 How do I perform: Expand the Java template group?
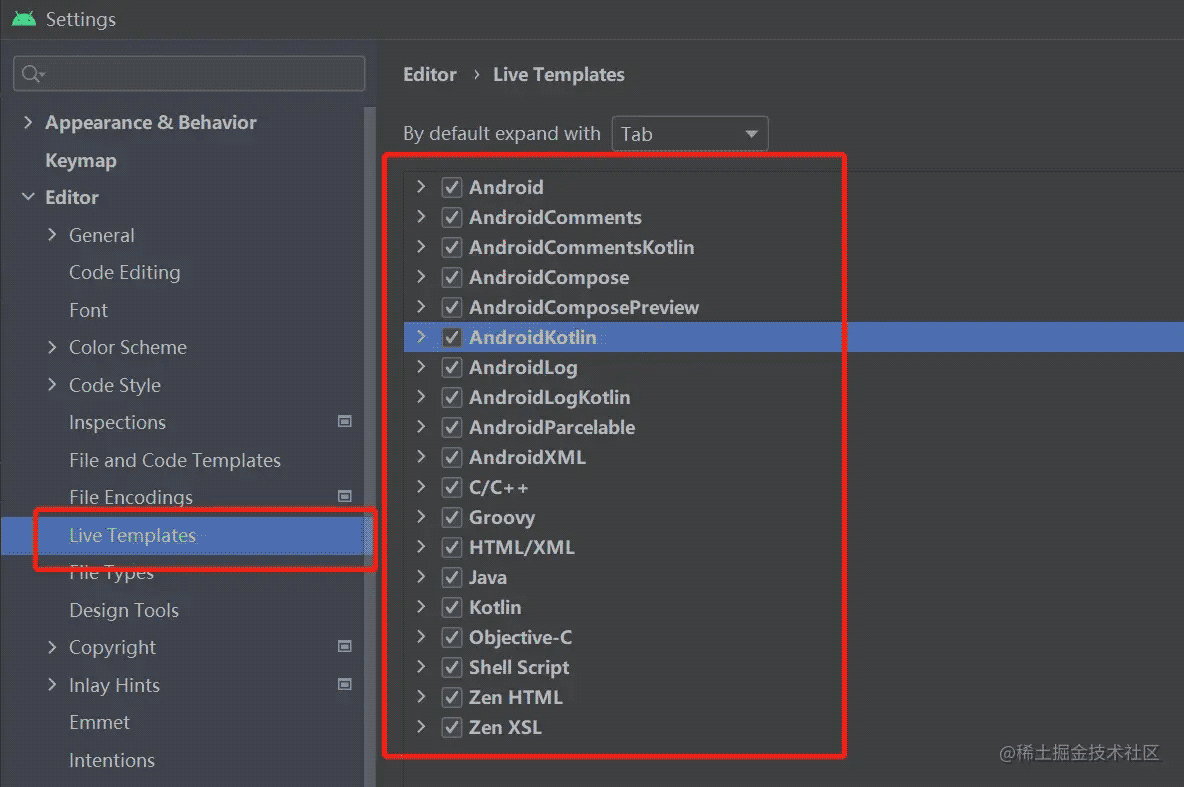421,577
